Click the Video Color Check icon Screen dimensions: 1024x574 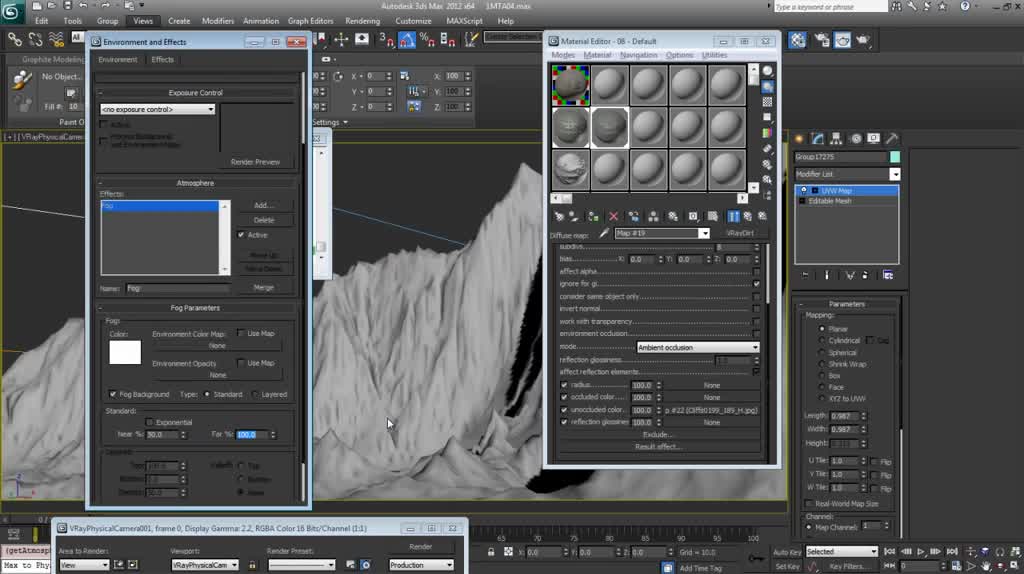(767, 133)
